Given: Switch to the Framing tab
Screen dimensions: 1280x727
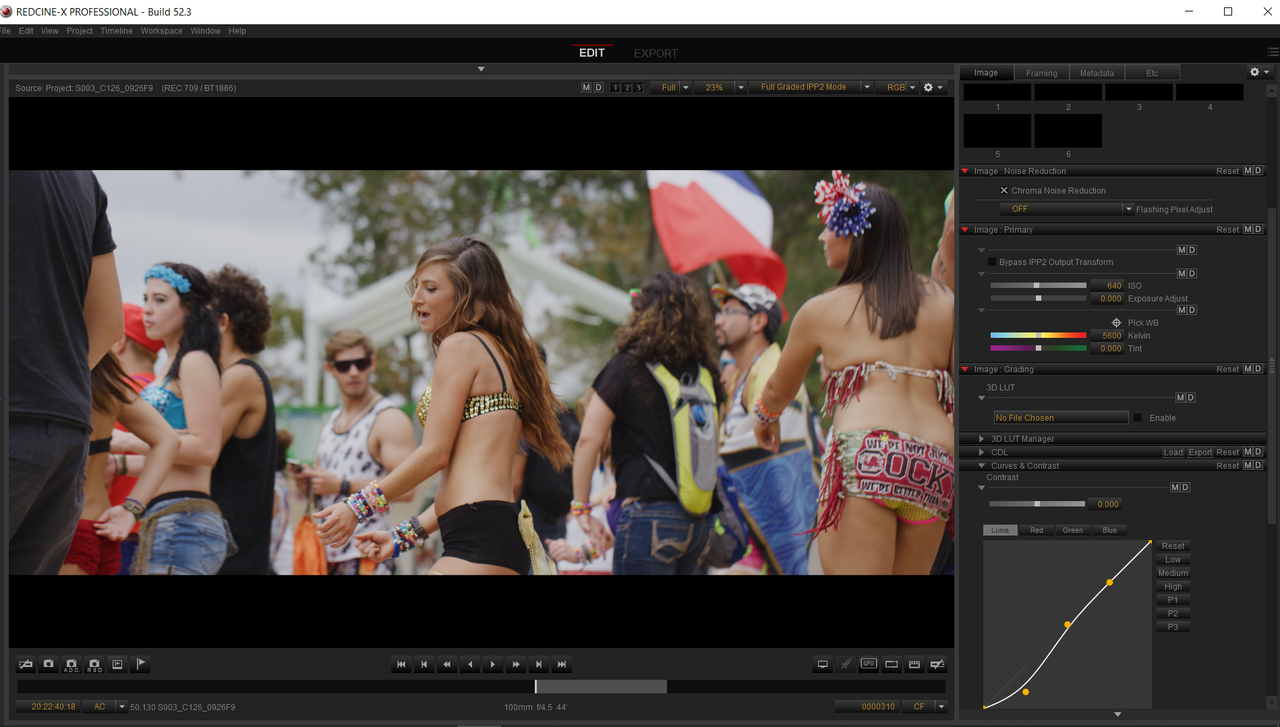Looking at the screenshot, I should click(1041, 73).
